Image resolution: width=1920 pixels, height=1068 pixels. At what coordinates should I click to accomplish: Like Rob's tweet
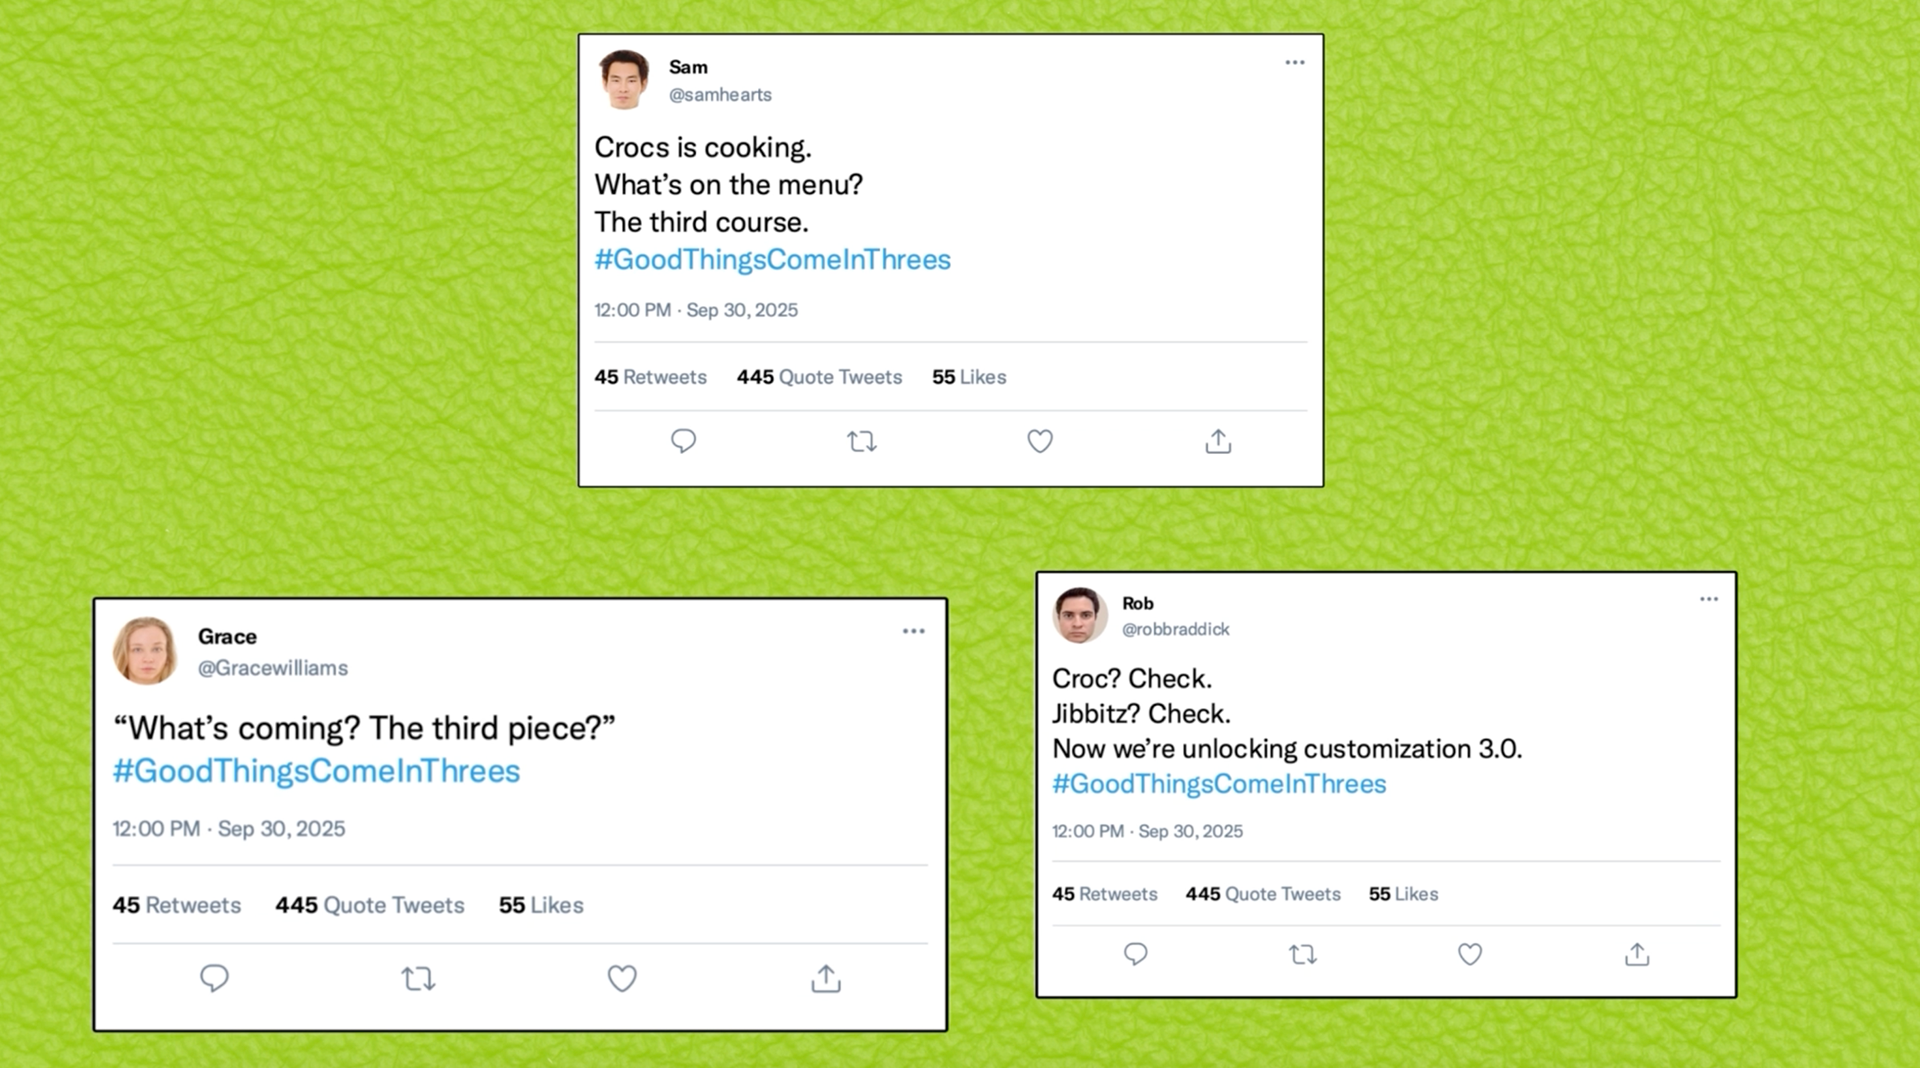(x=1469, y=955)
